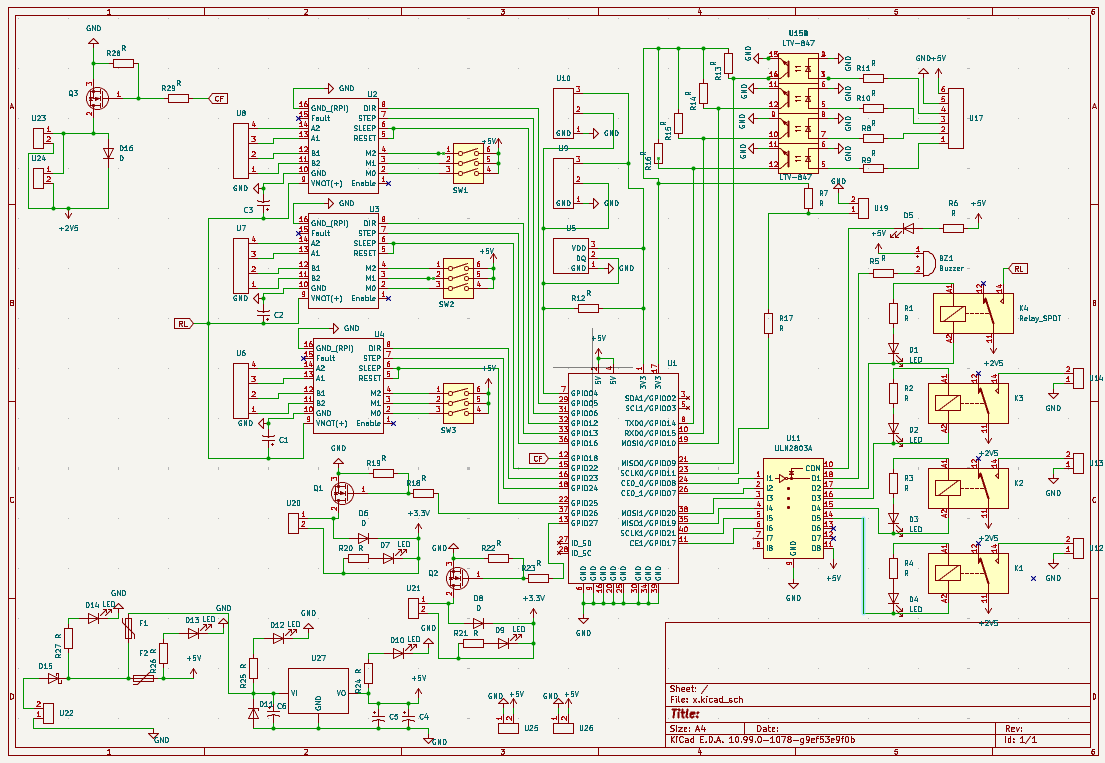
Task: Click the 'Title:' field in title block
Action: [x=684, y=714]
